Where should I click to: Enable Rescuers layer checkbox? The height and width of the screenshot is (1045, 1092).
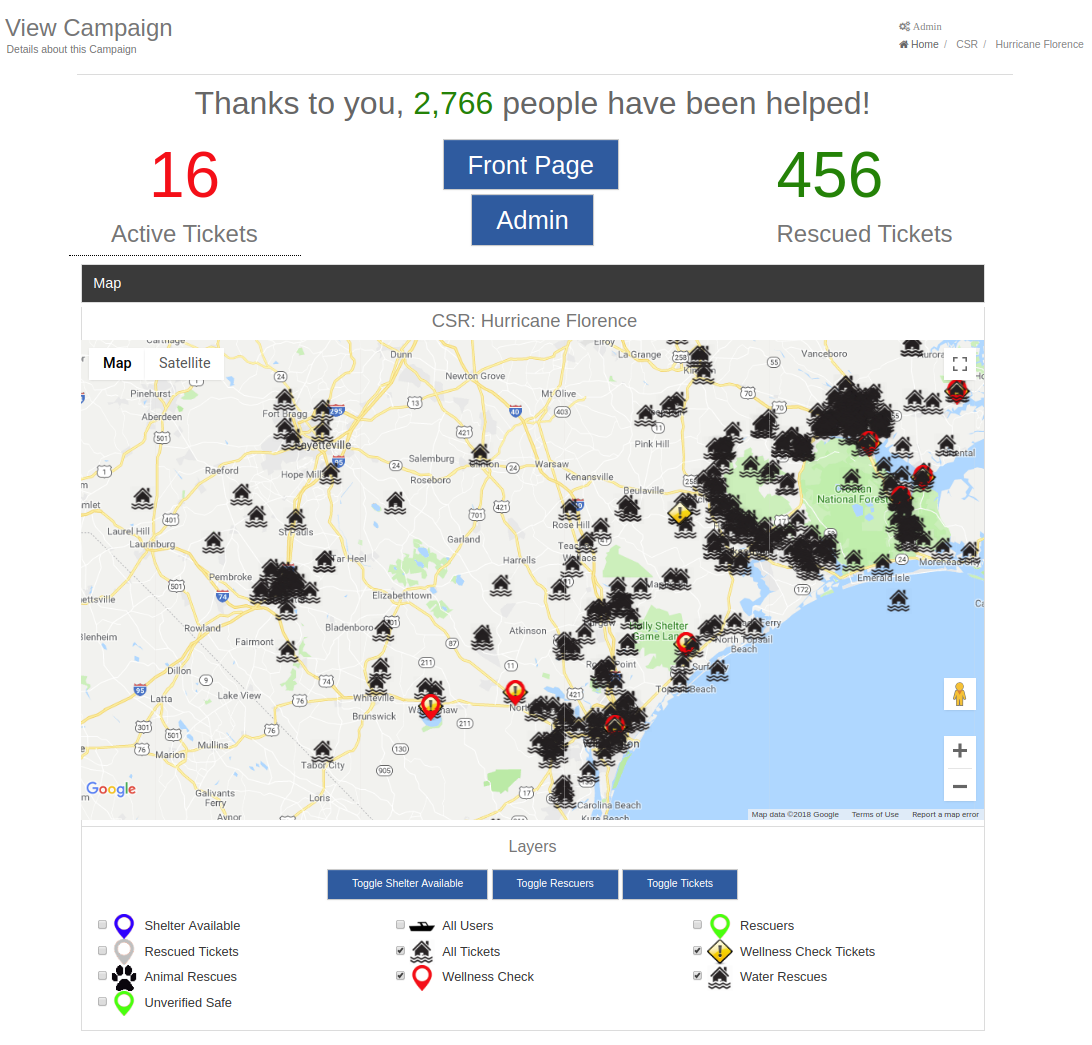[x=697, y=925]
